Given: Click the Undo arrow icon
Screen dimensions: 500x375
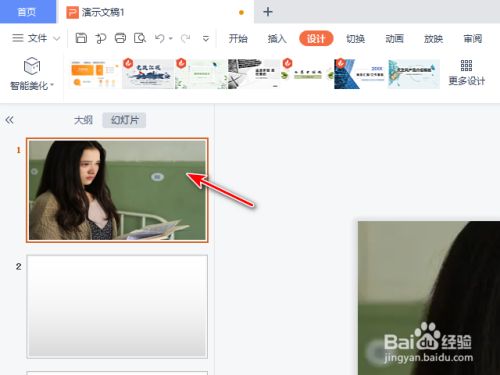Looking at the screenshot, I should point(160,38).
